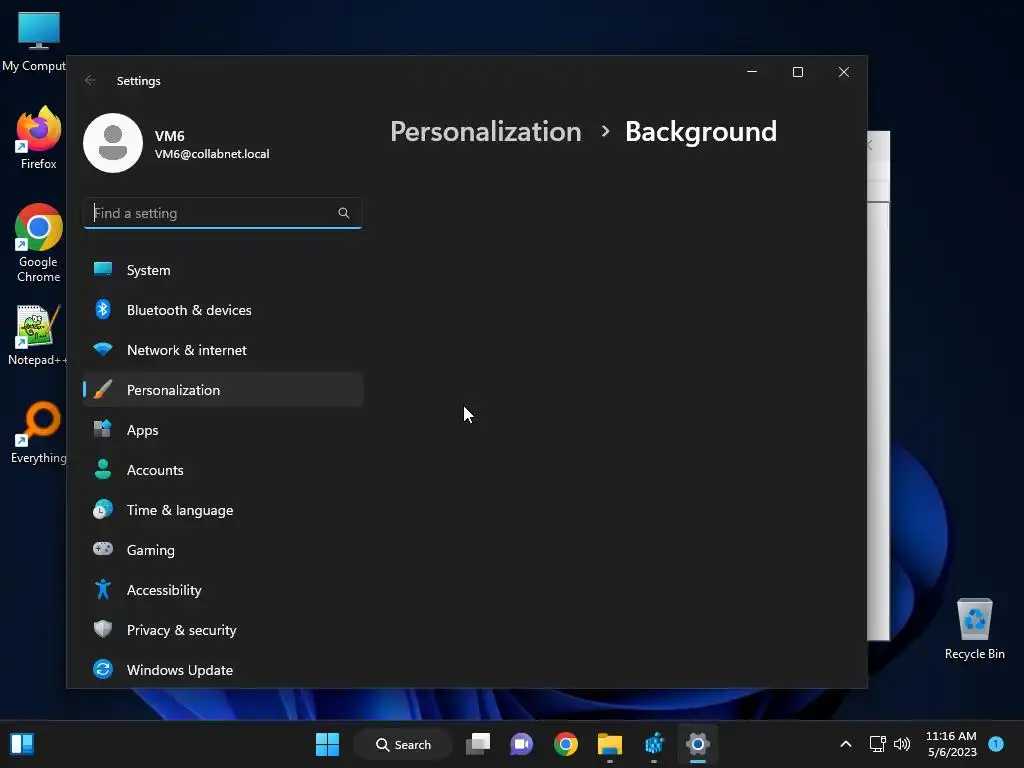1024x768 pixels.
Task: Click the magnifier icon in settings search
Action: point(344,213)
